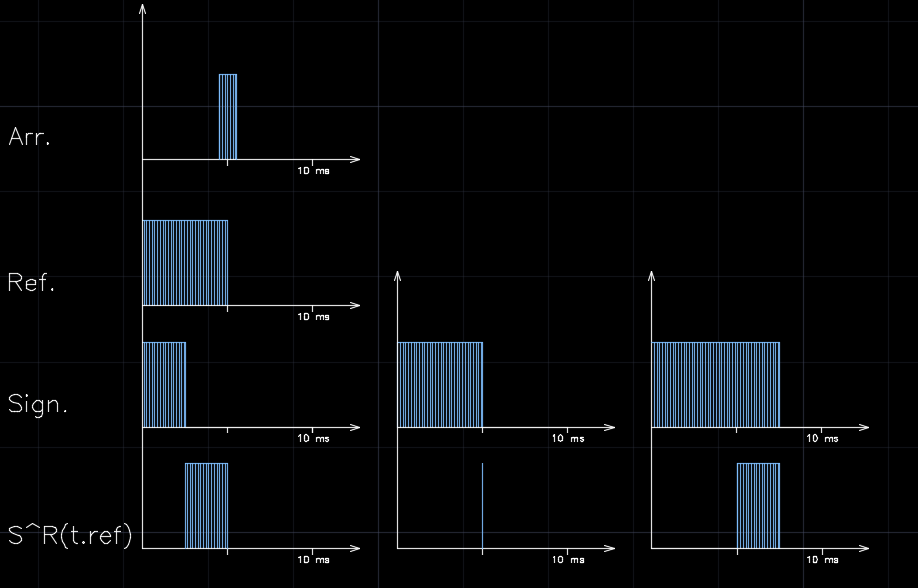The height and width of the screenshot is (588, 918).
Task: Pick the "10 ms" label on Ref. axis
Action: [313, 317]
